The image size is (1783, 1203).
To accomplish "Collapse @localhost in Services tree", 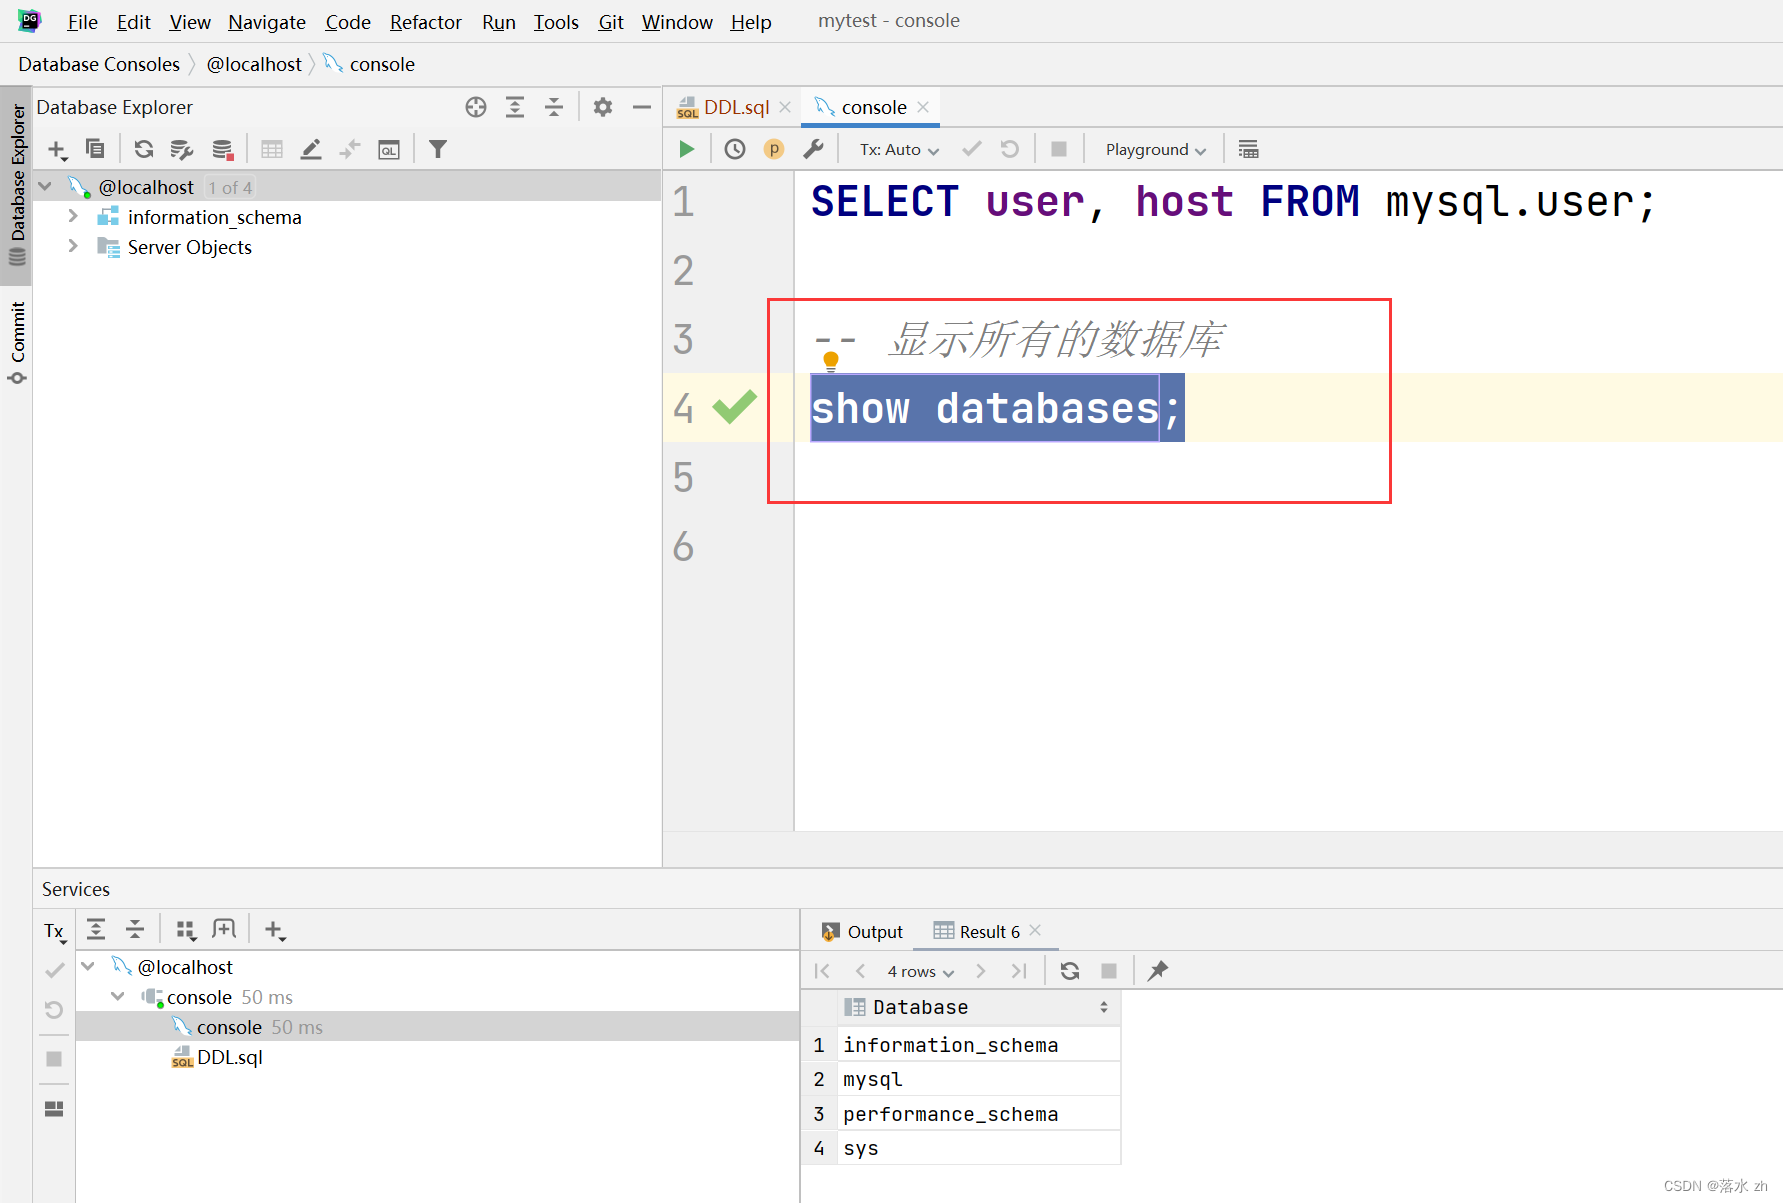I will coord(88,966).
